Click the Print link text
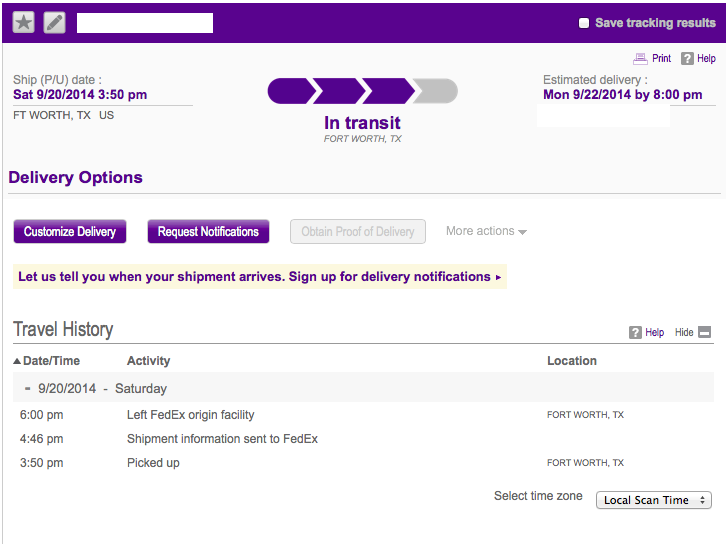 [x=661, y=58]
